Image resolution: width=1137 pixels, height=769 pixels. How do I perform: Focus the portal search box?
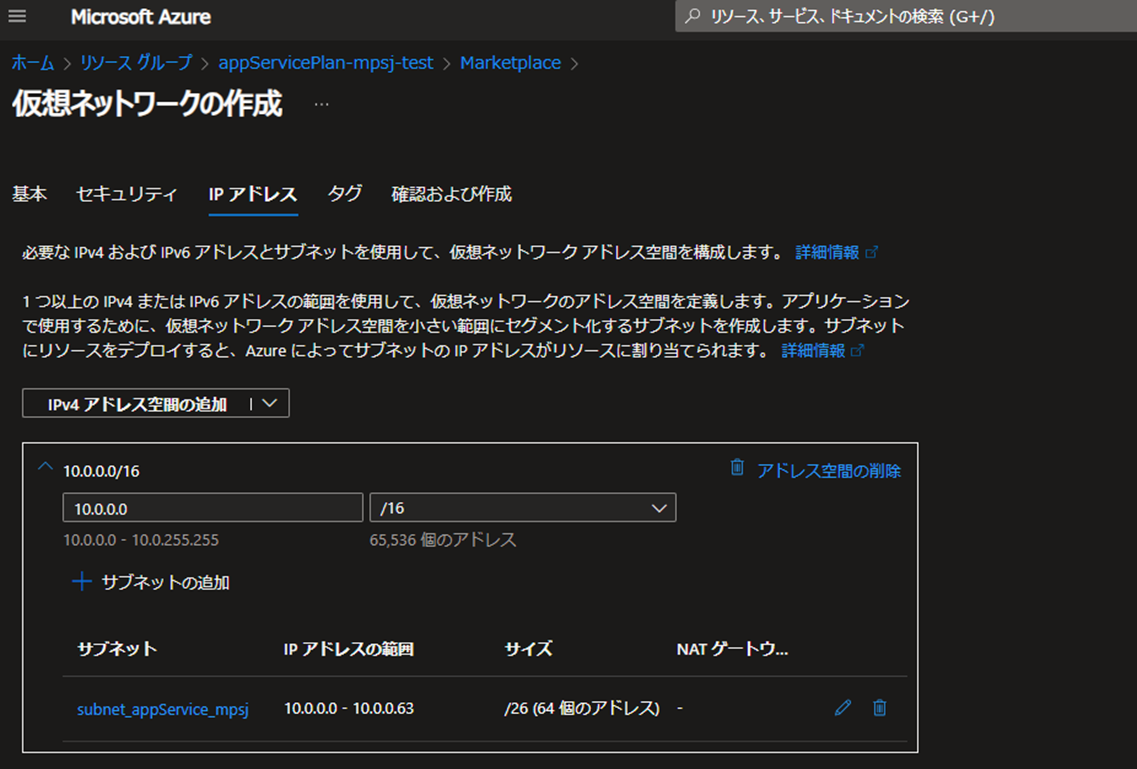[906, 16]
